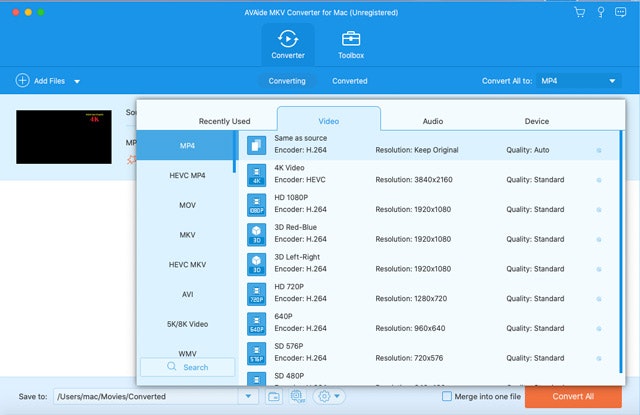Select the 3D Left-Right preset icon
640x415 pixels.
[x=256, y=264]
